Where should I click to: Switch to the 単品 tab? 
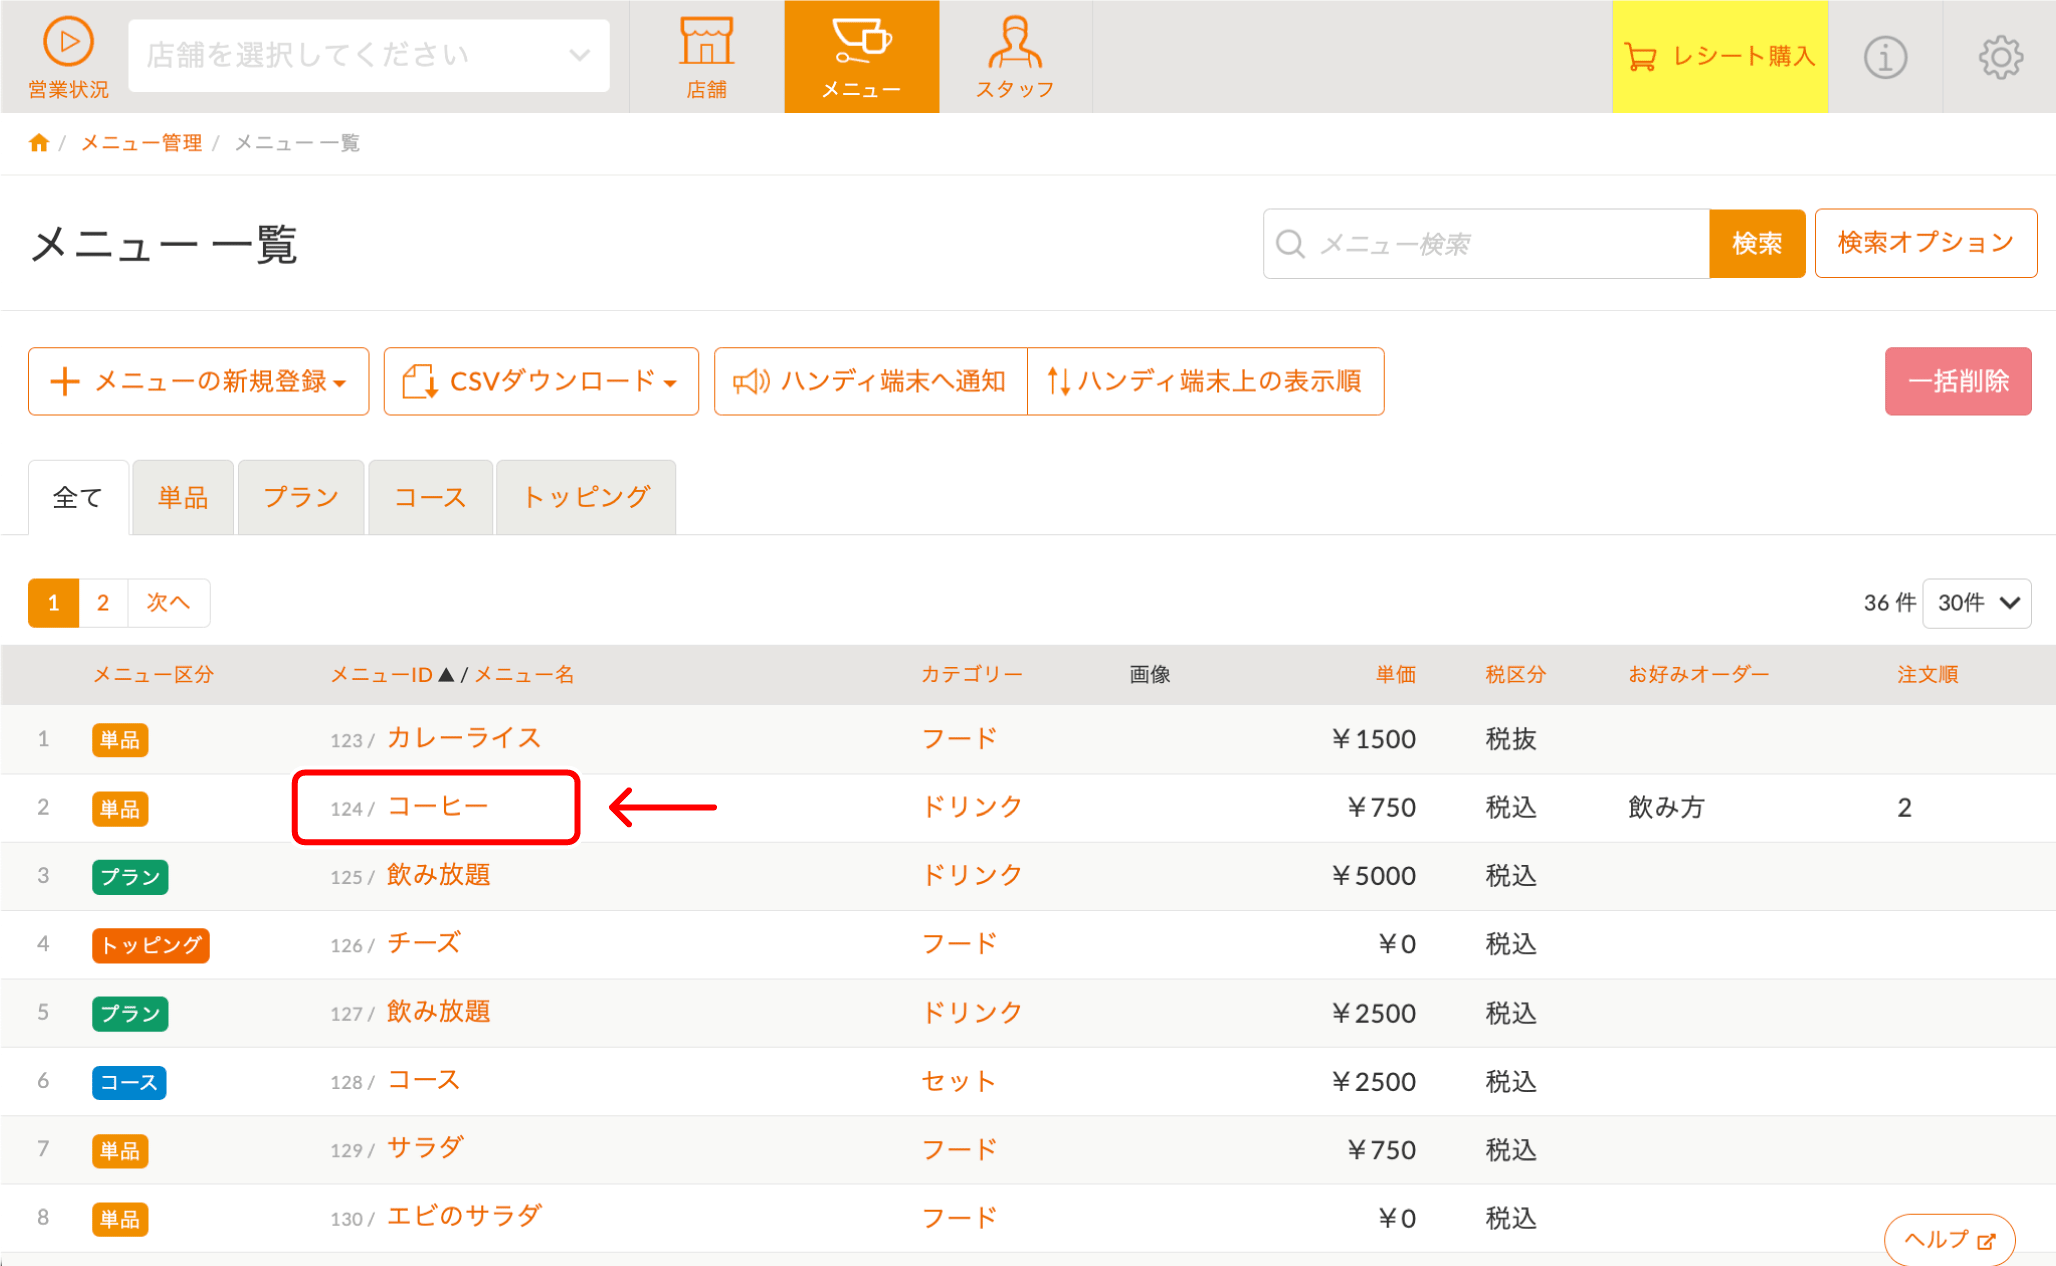click(x=183, y=498)
